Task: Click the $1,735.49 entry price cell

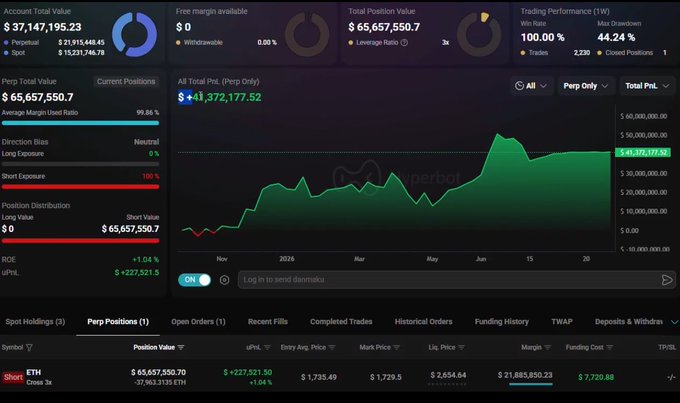Action: (319, 377)
